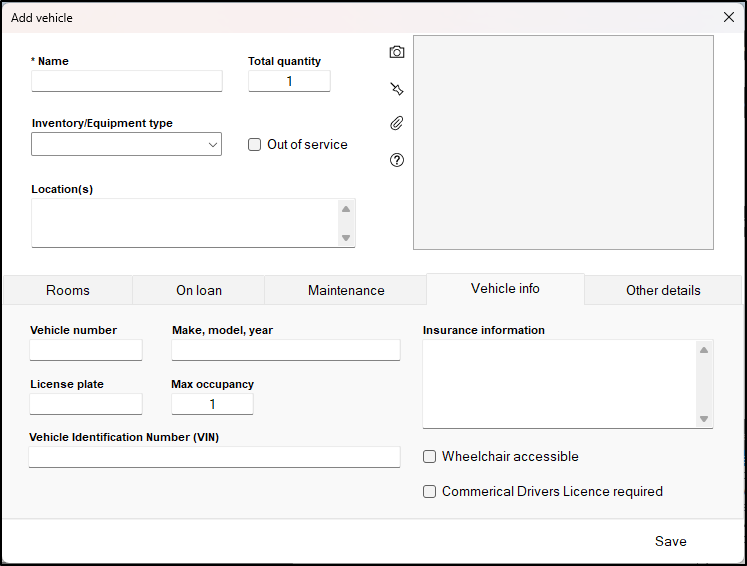The image size is (747, 566).
Task: Click the empty vehicle image preview area
Action: pos(563,143)
